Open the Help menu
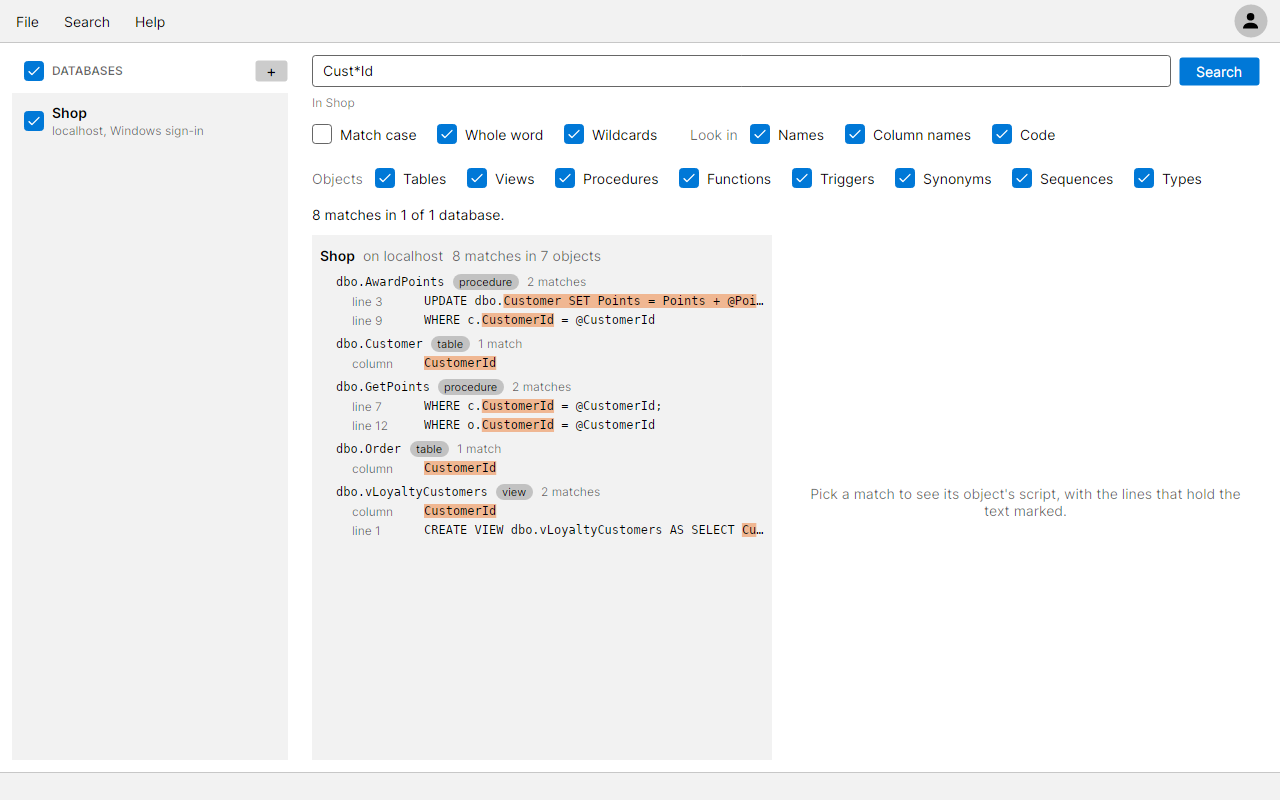 [150, 22]
